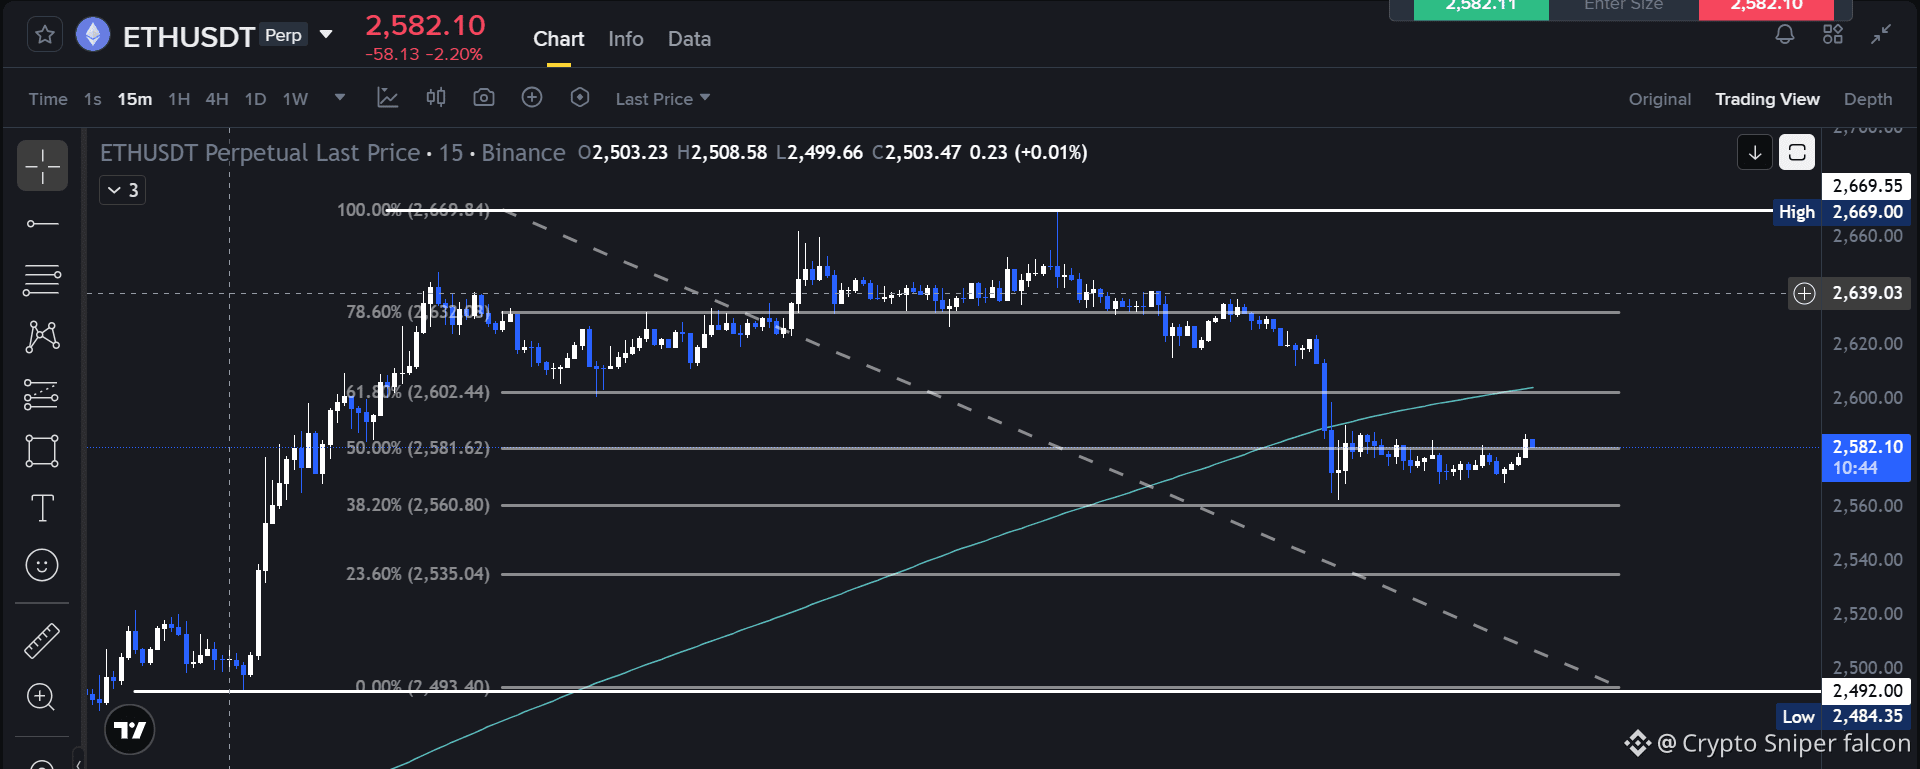Open the Last Price dropdown
This screenshot has width=1920, height=769.
pyautogui.click(x=662, y=99)
